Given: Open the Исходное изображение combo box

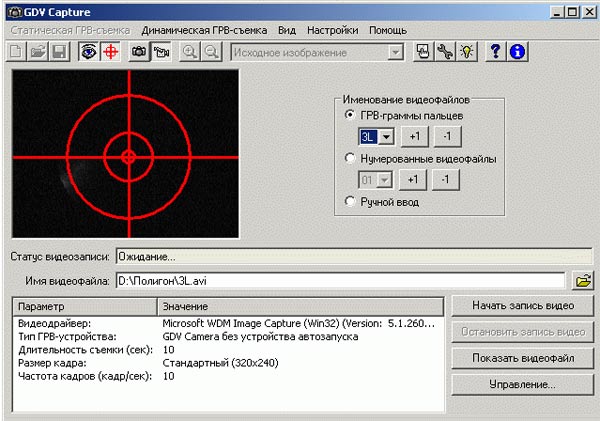Looking at the screenshot, I should pos(317,52).
